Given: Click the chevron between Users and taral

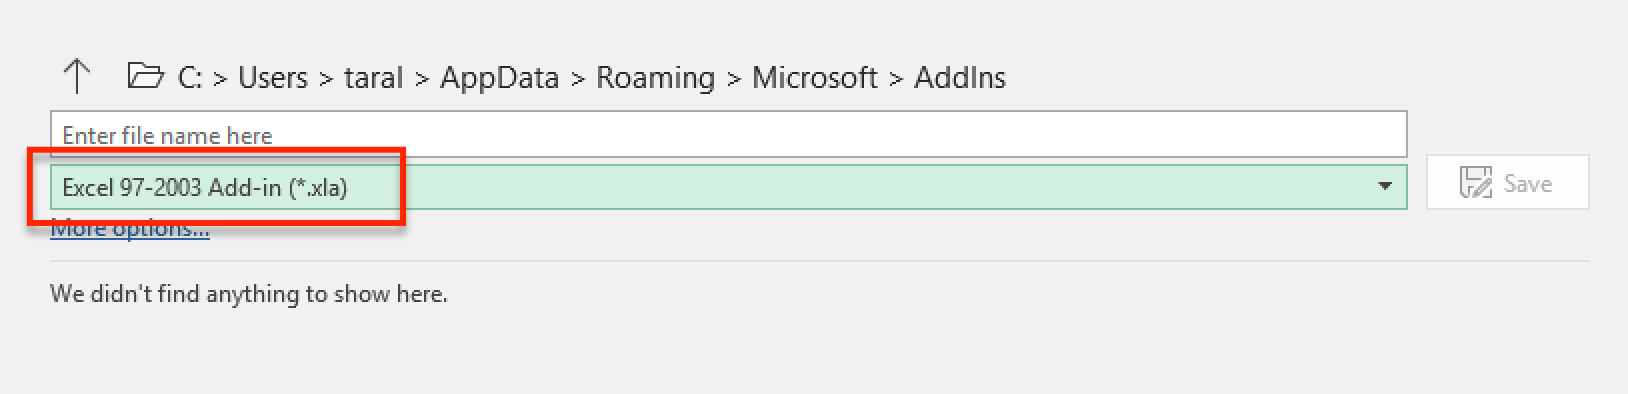Looking at the screenshot, I should 326,79.
